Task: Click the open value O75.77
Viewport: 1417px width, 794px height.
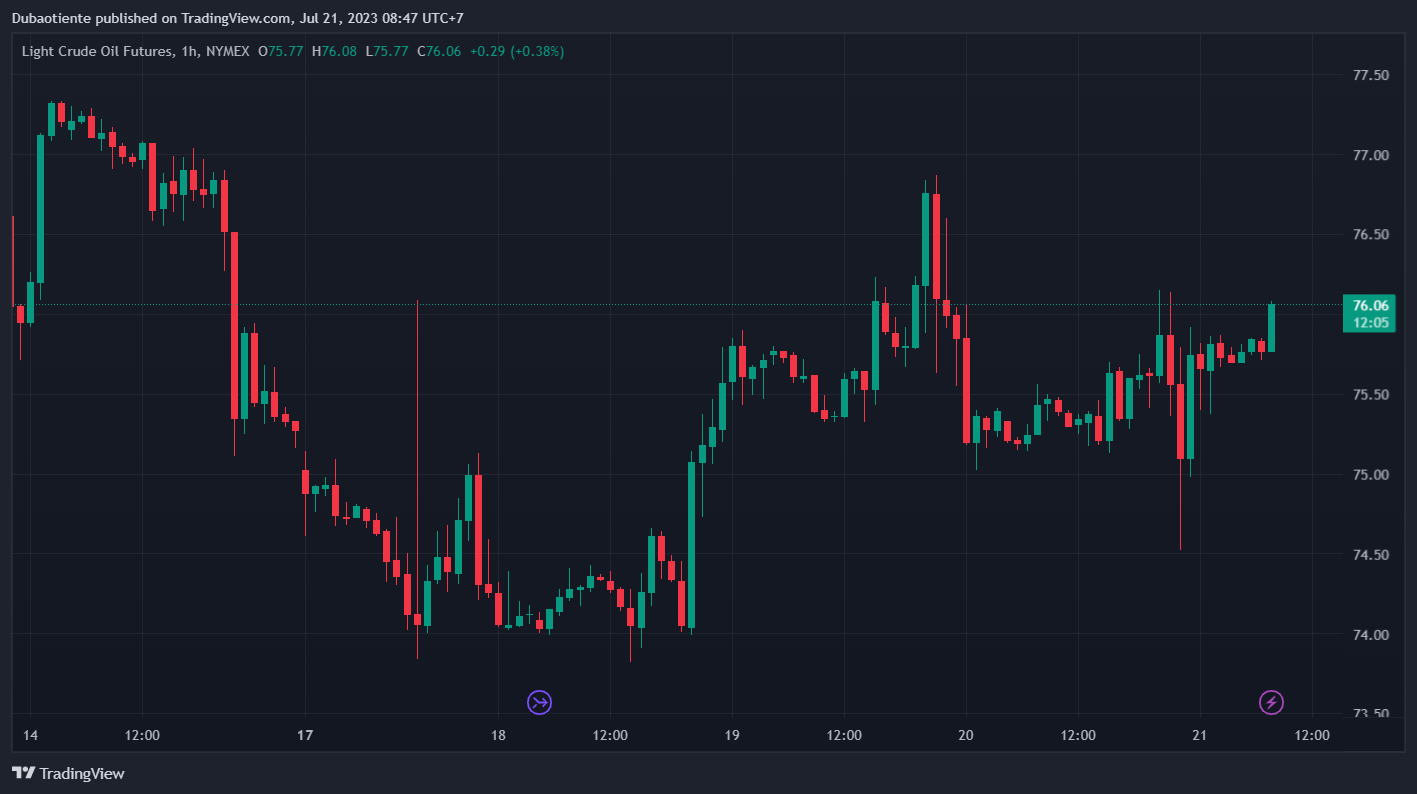Action: pos(281,51)
